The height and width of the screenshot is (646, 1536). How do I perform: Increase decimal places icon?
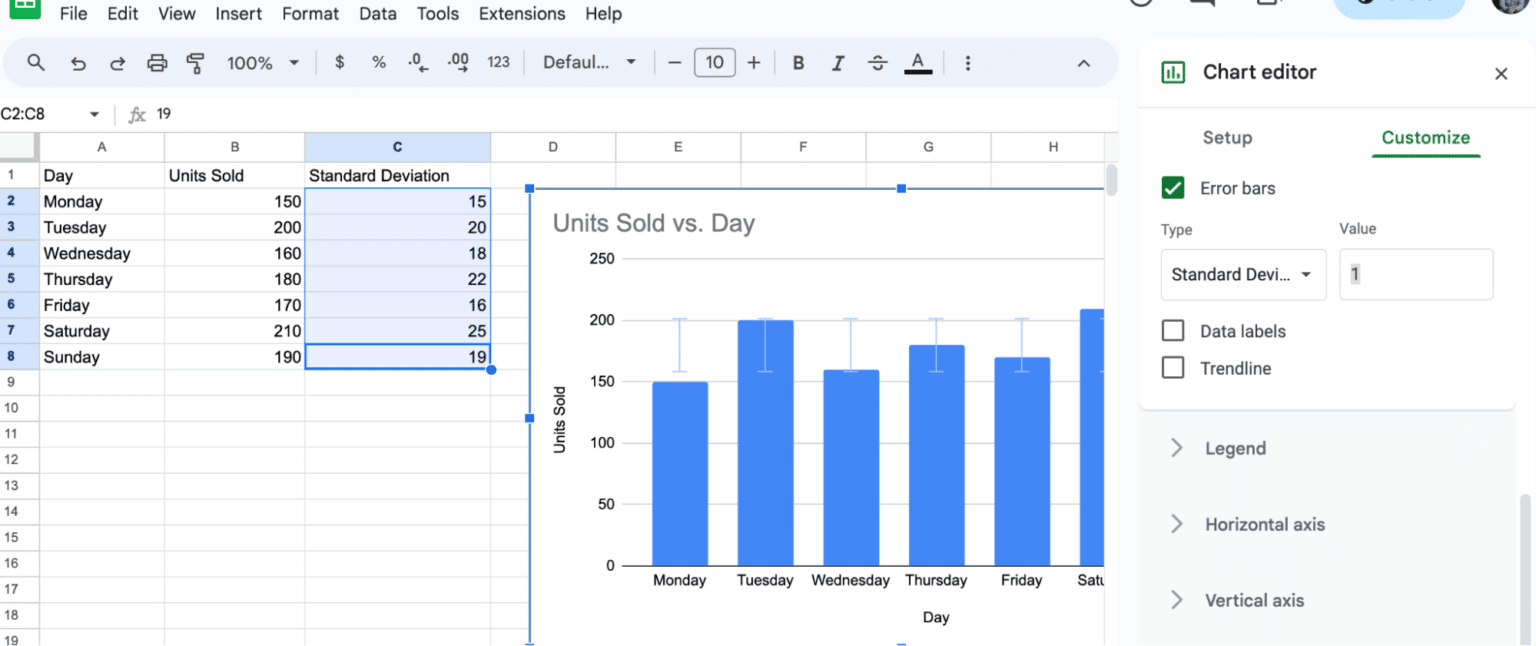coord(458,62)
